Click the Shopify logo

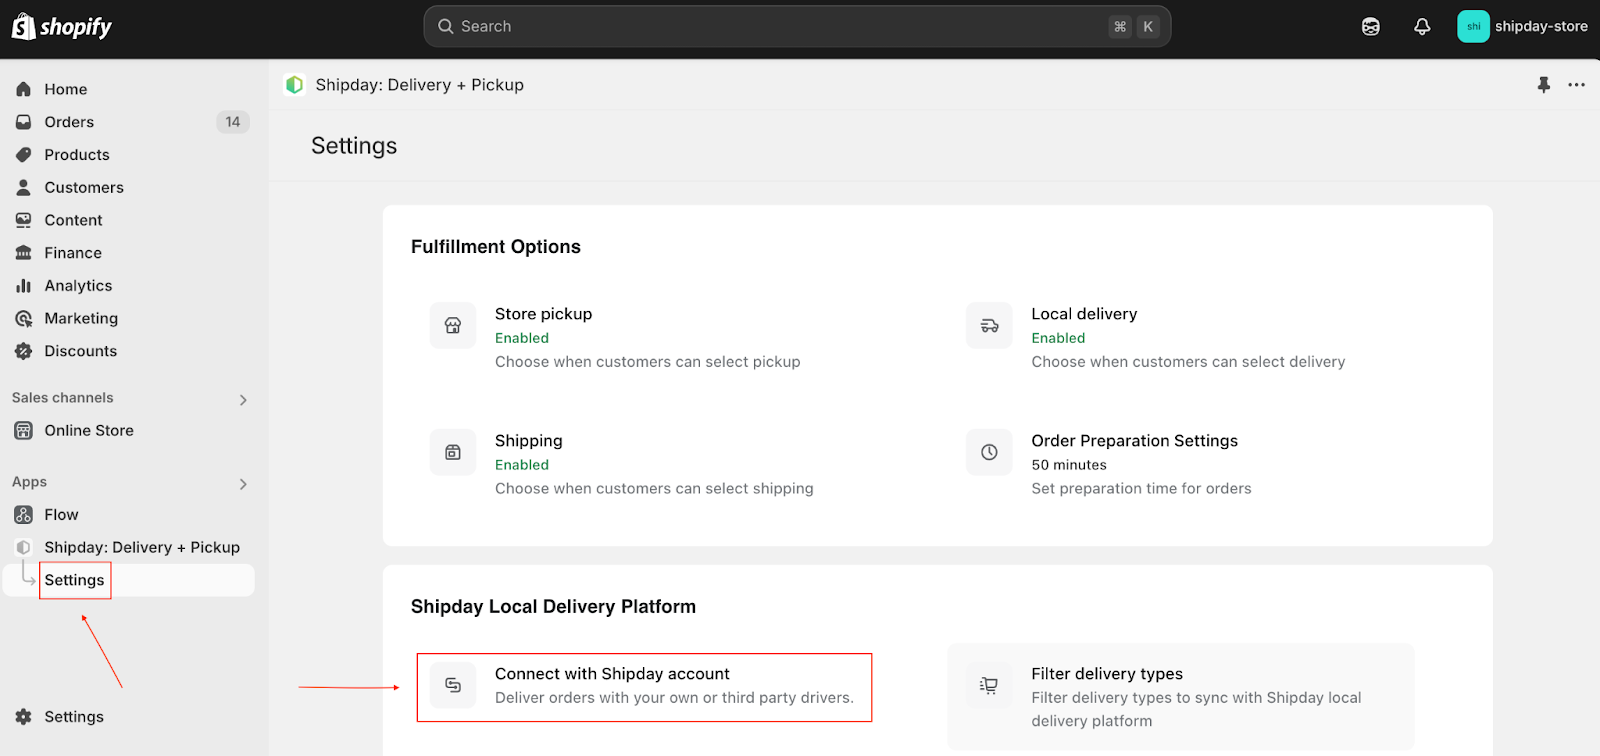pyautogui.click(x=62, y=27)
